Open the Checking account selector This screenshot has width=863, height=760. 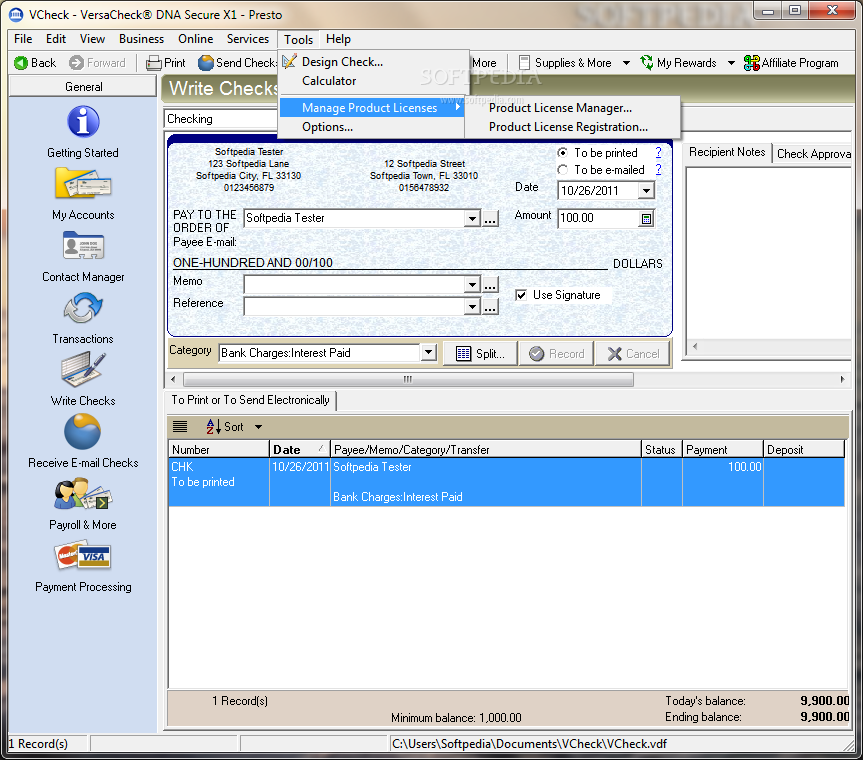coord(221,119)
